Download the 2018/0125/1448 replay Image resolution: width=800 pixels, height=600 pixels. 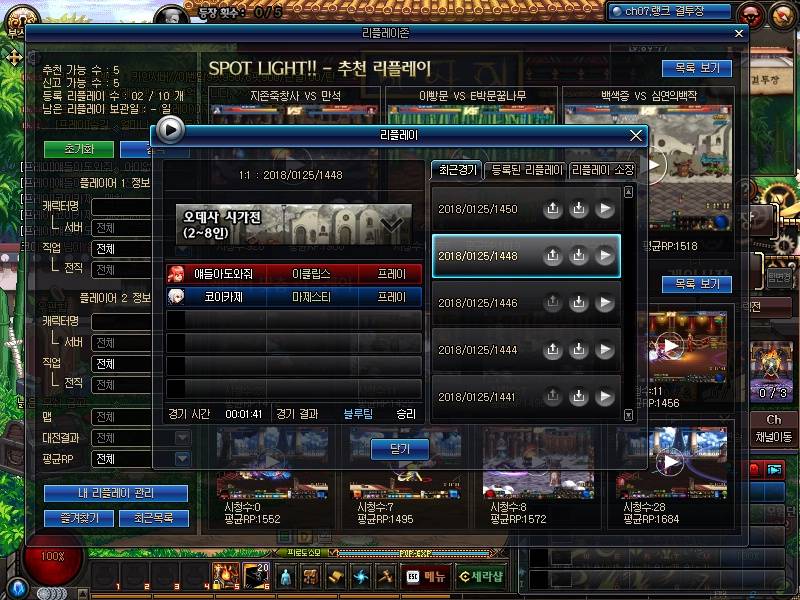578,256
